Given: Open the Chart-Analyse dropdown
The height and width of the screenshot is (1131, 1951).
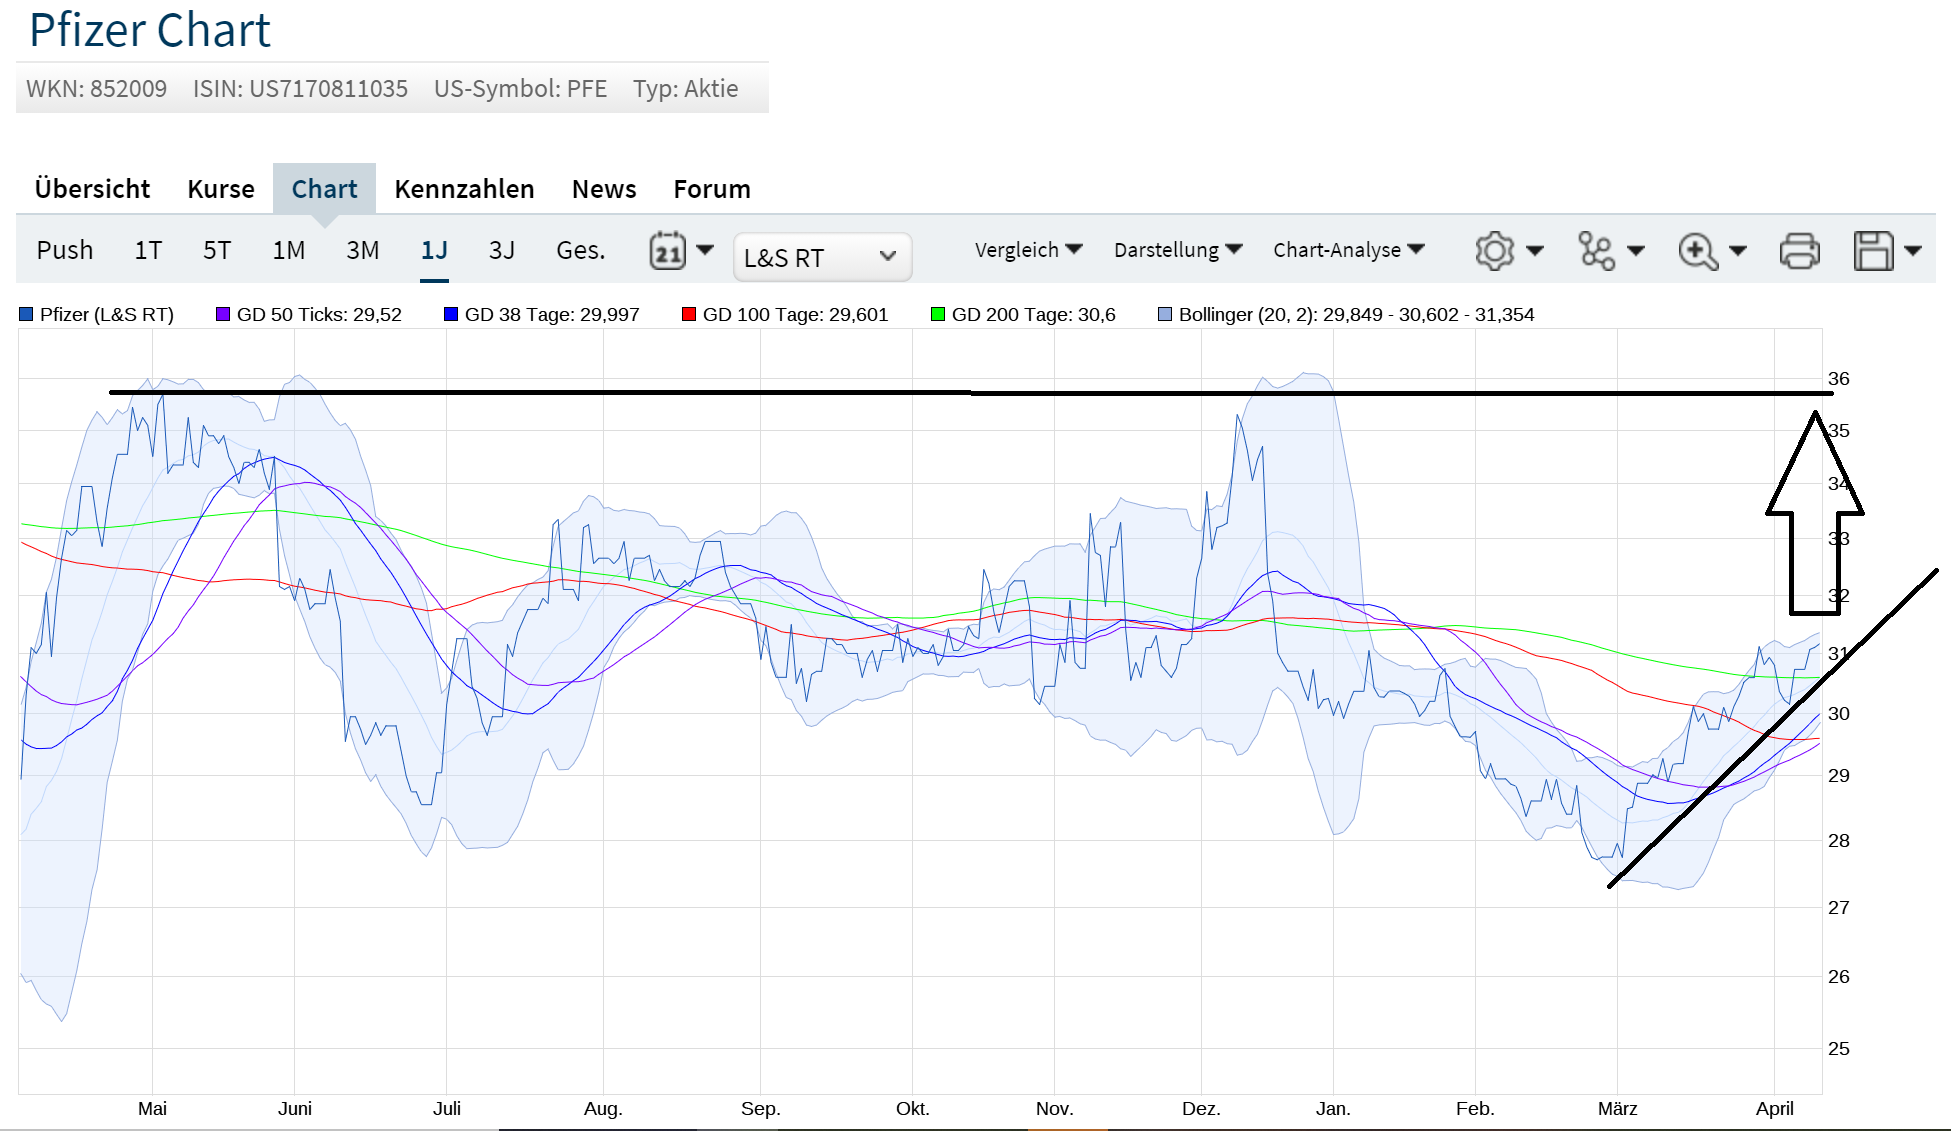Looking at the screenshot, I should (1347, 250).
